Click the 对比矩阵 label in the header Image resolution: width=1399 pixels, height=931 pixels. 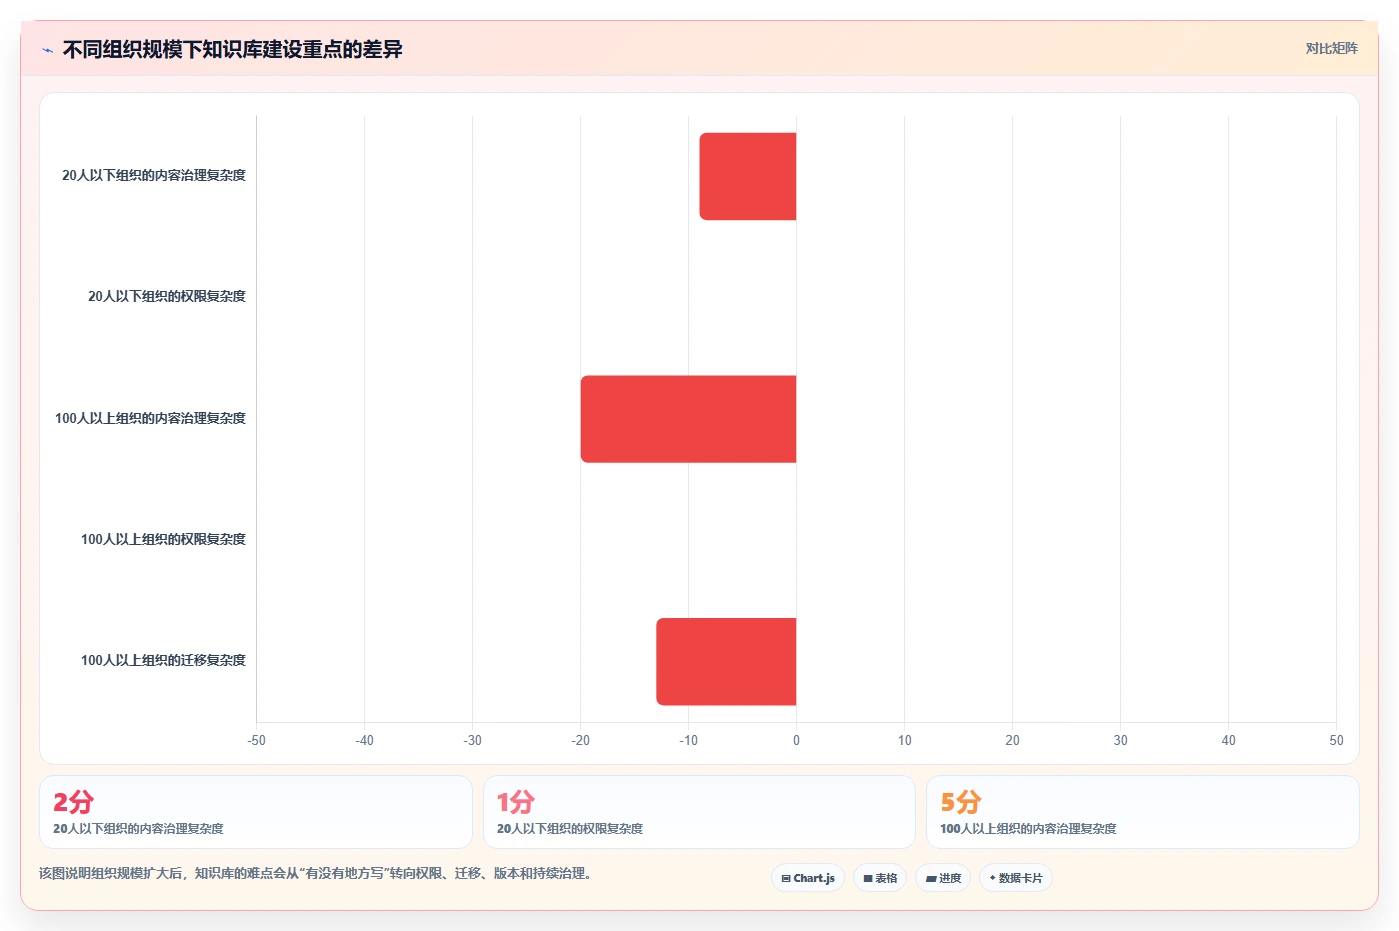point(1331,48)
